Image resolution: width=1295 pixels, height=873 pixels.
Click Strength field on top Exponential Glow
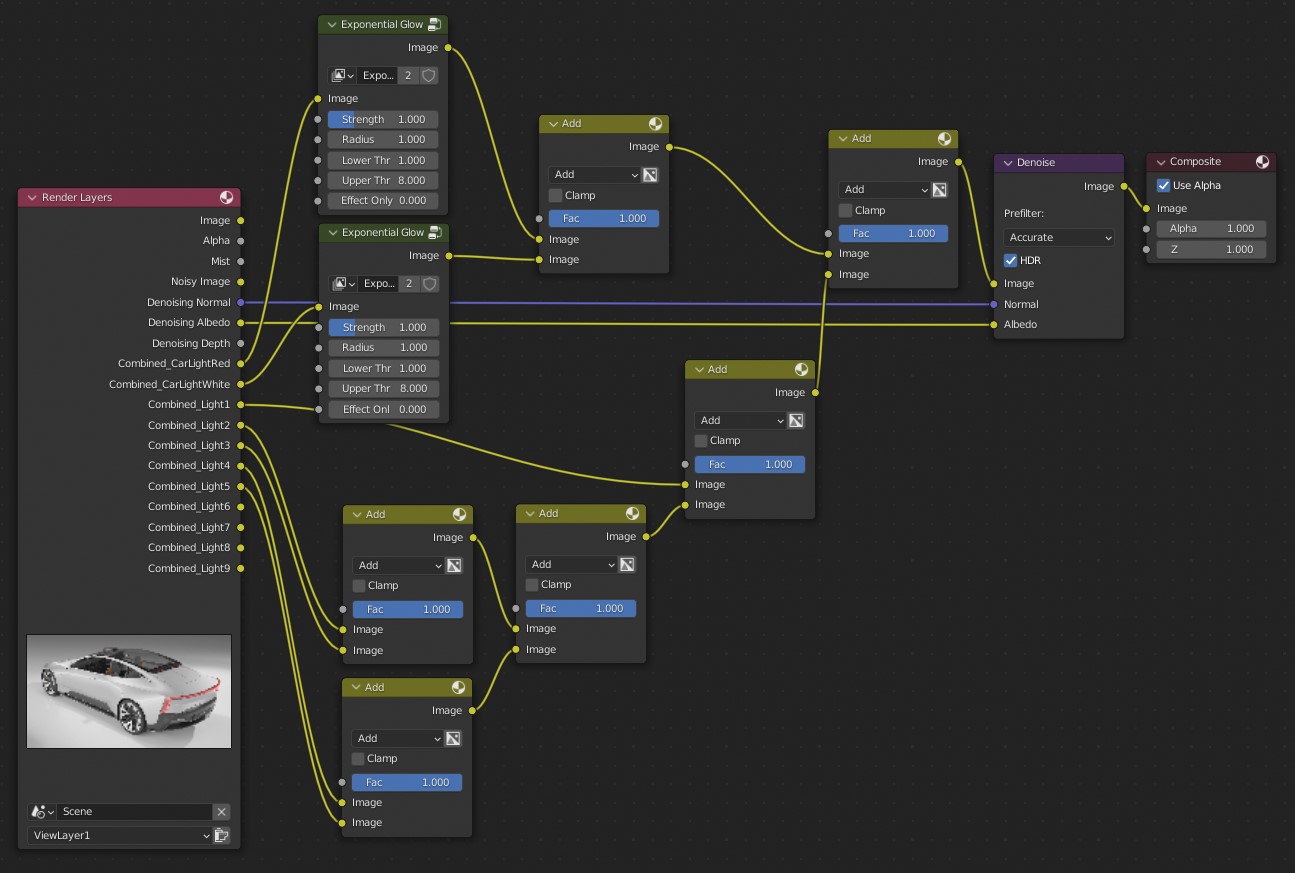pos(383,119)
